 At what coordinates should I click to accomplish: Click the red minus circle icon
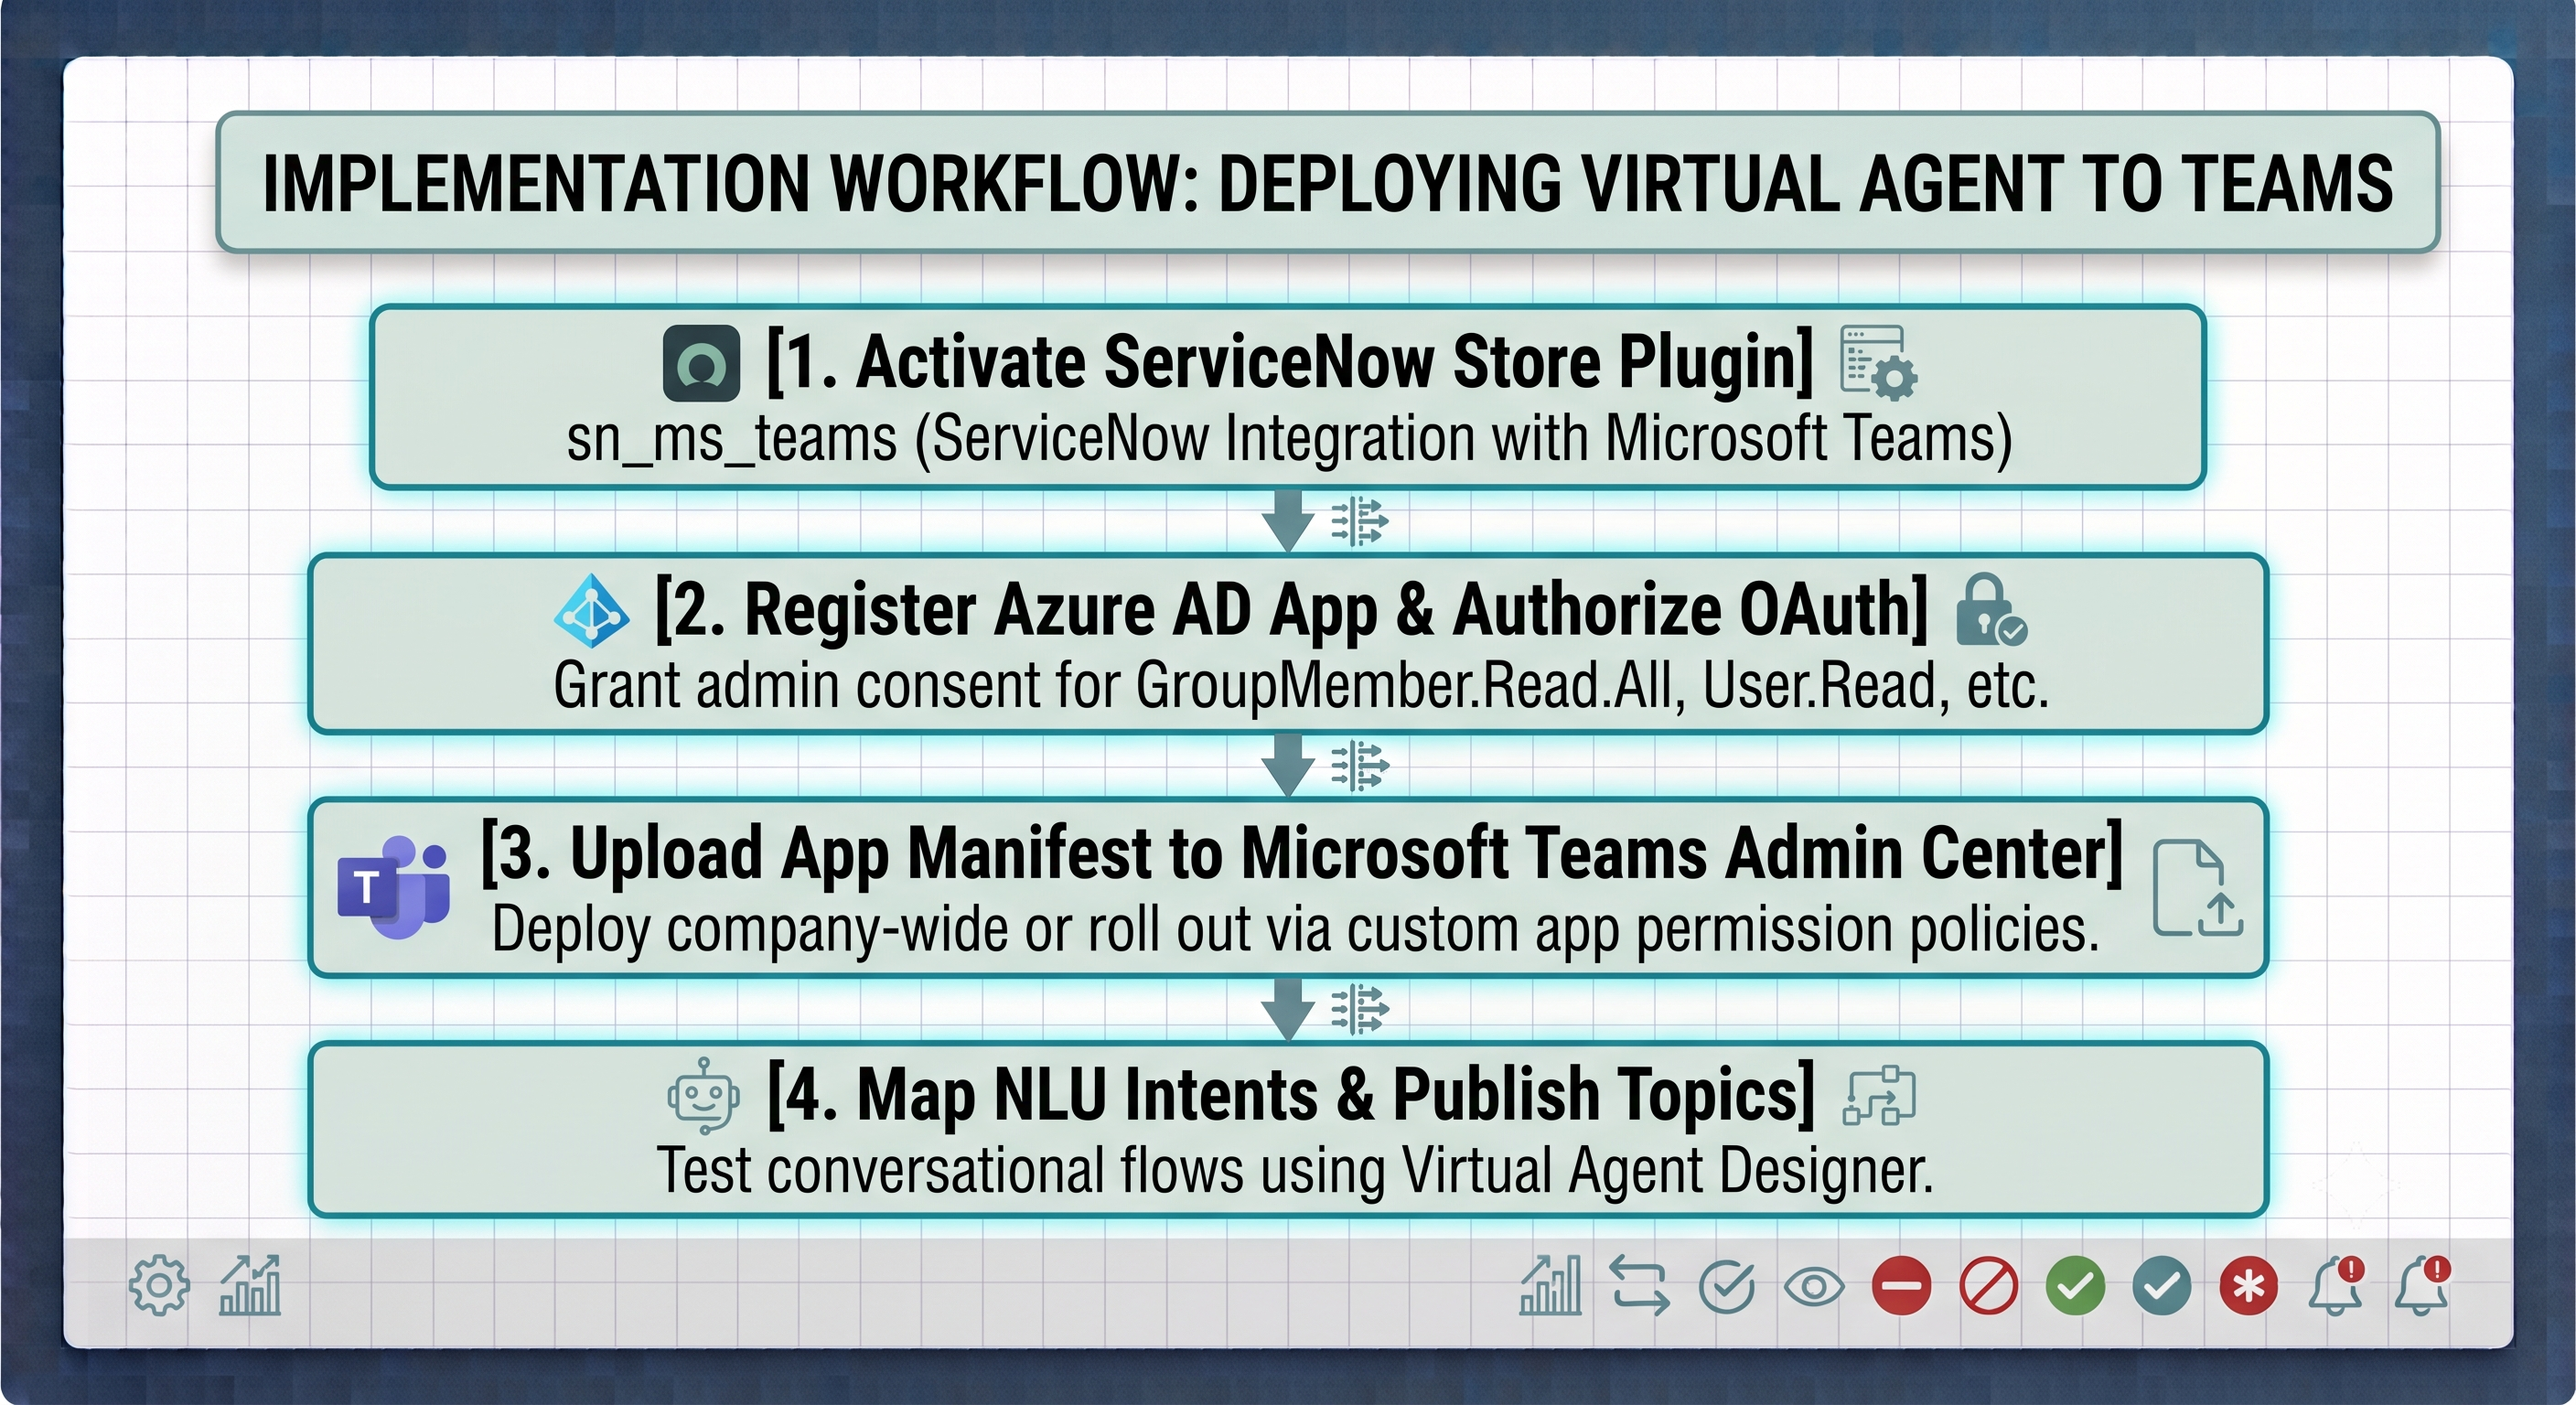pos(1901,1286)
